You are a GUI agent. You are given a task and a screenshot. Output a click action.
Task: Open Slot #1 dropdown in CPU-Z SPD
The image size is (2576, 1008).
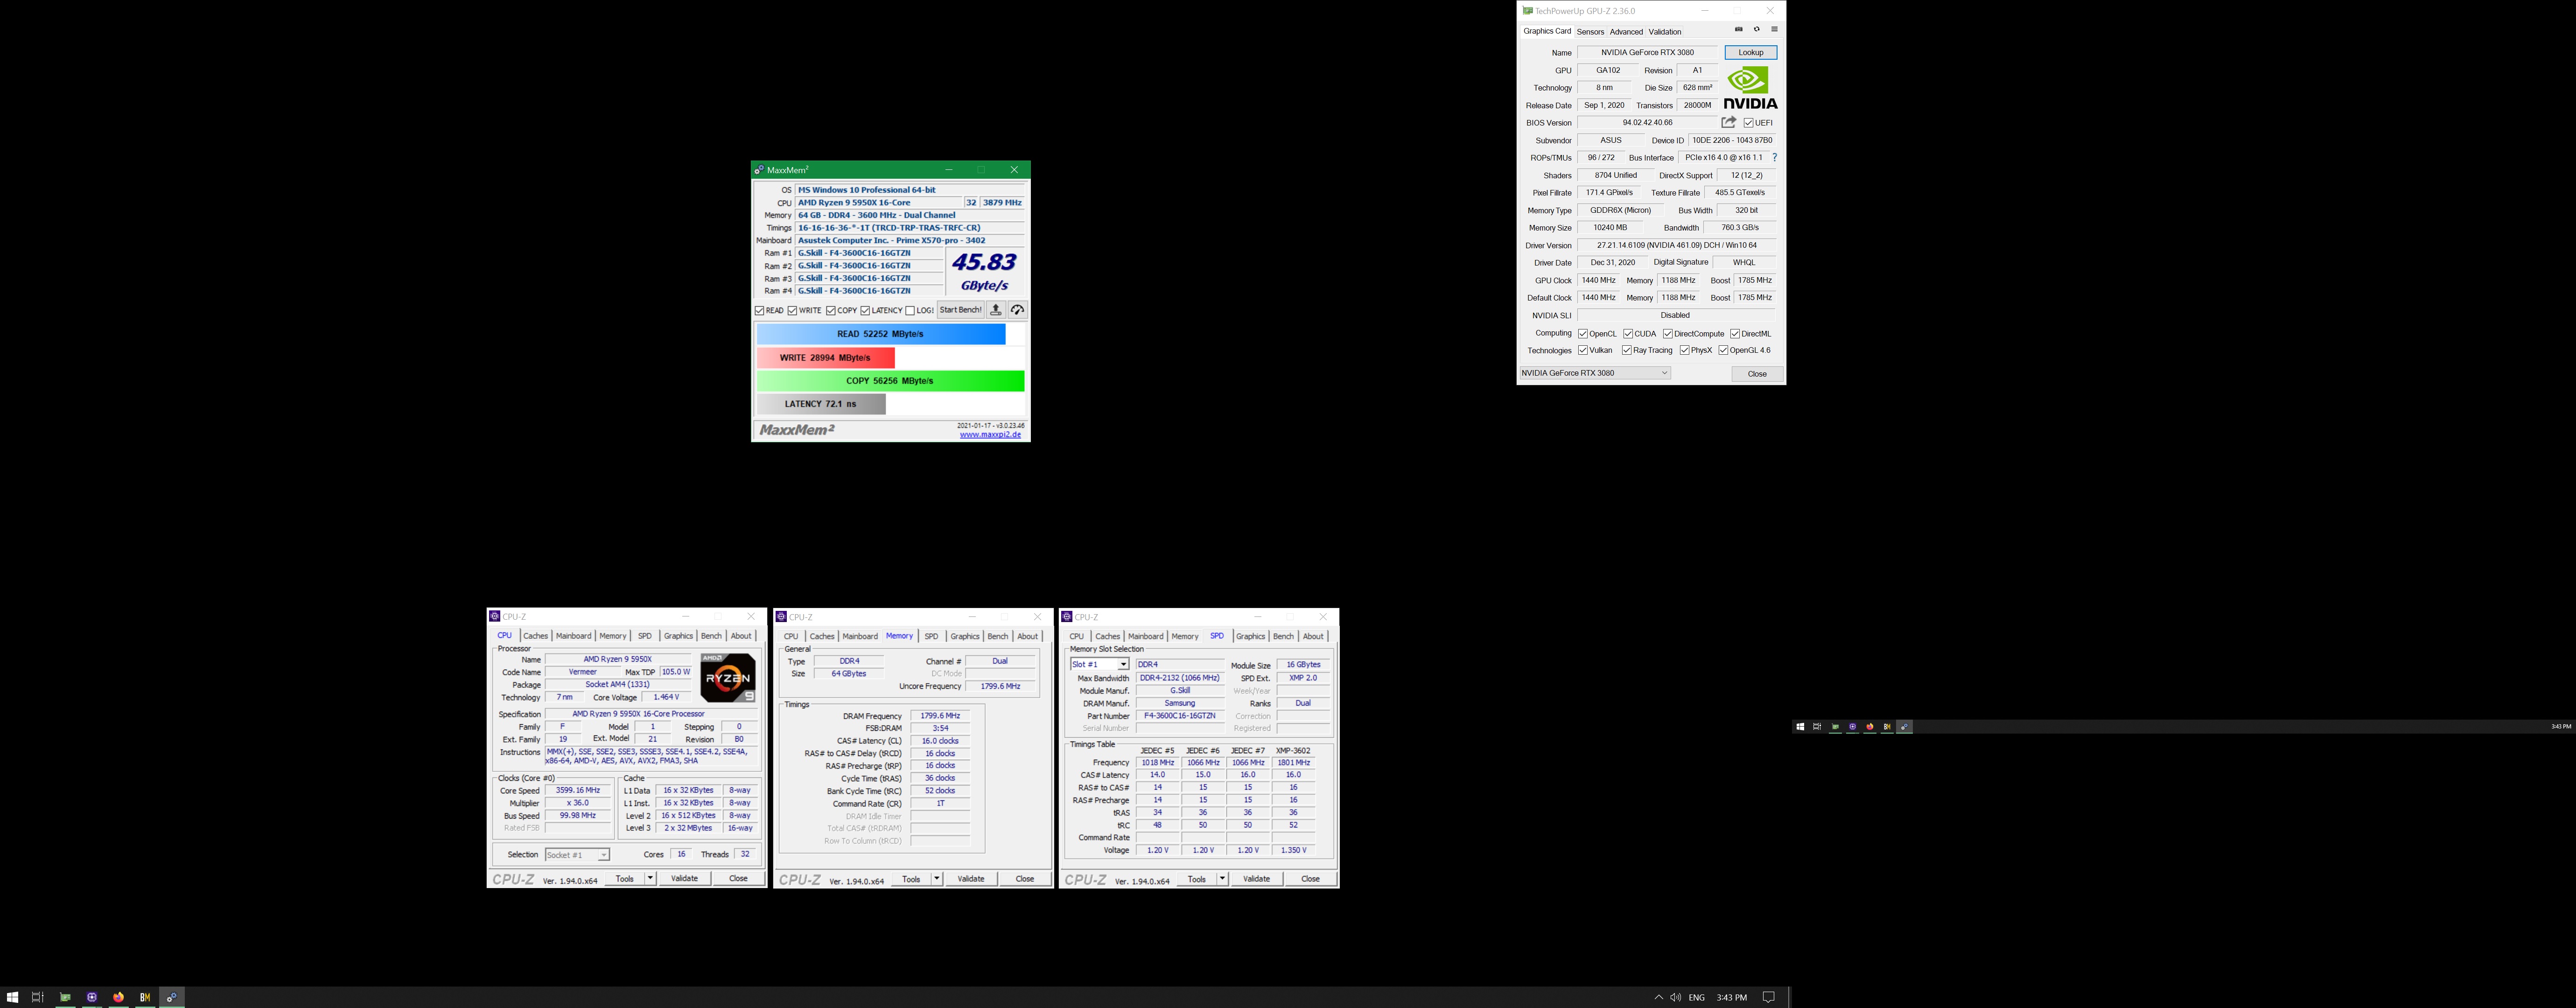coord(1100,665)
